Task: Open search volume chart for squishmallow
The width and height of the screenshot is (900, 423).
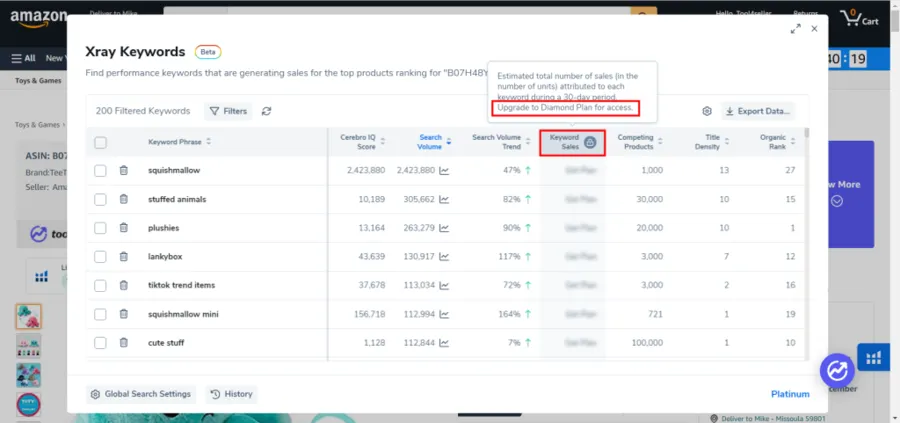Action: pos(444,170)
